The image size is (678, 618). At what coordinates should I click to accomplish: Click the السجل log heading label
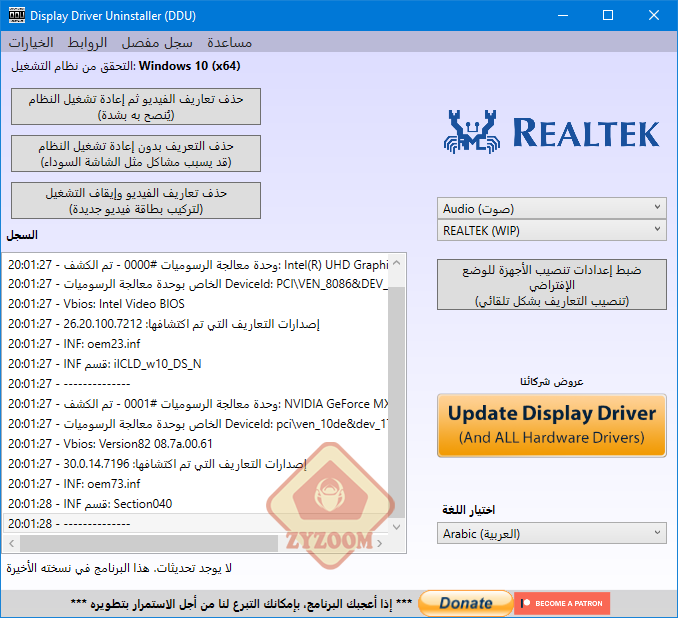click(22, 235)
